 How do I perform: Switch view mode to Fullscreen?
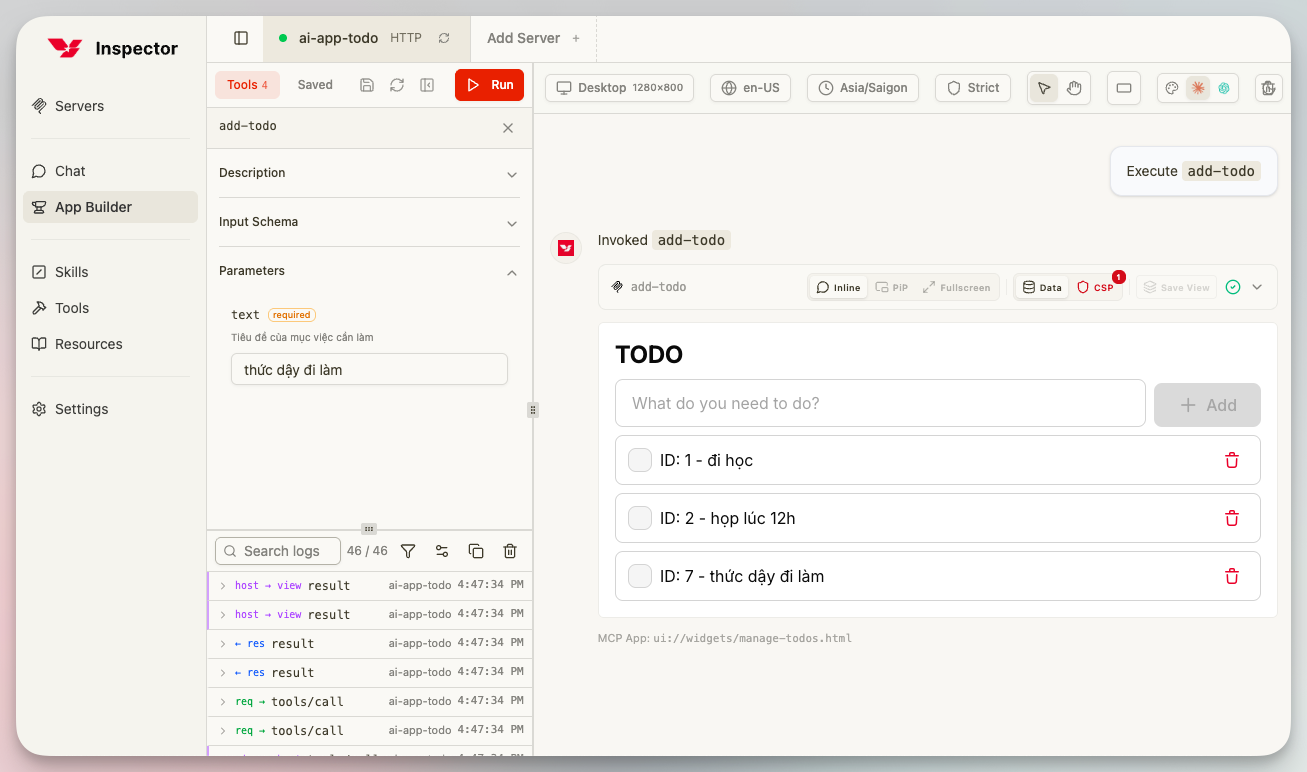957,287
